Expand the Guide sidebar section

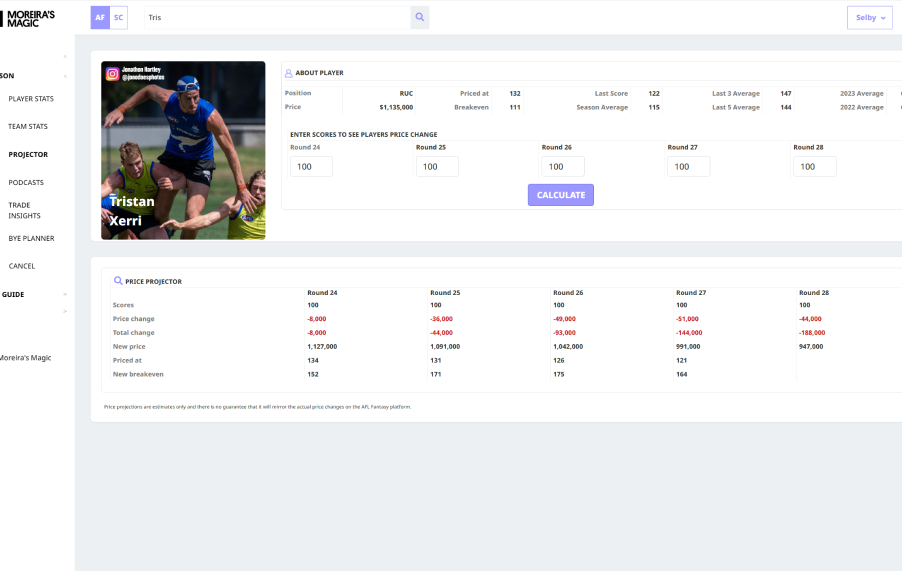(65, 294)
